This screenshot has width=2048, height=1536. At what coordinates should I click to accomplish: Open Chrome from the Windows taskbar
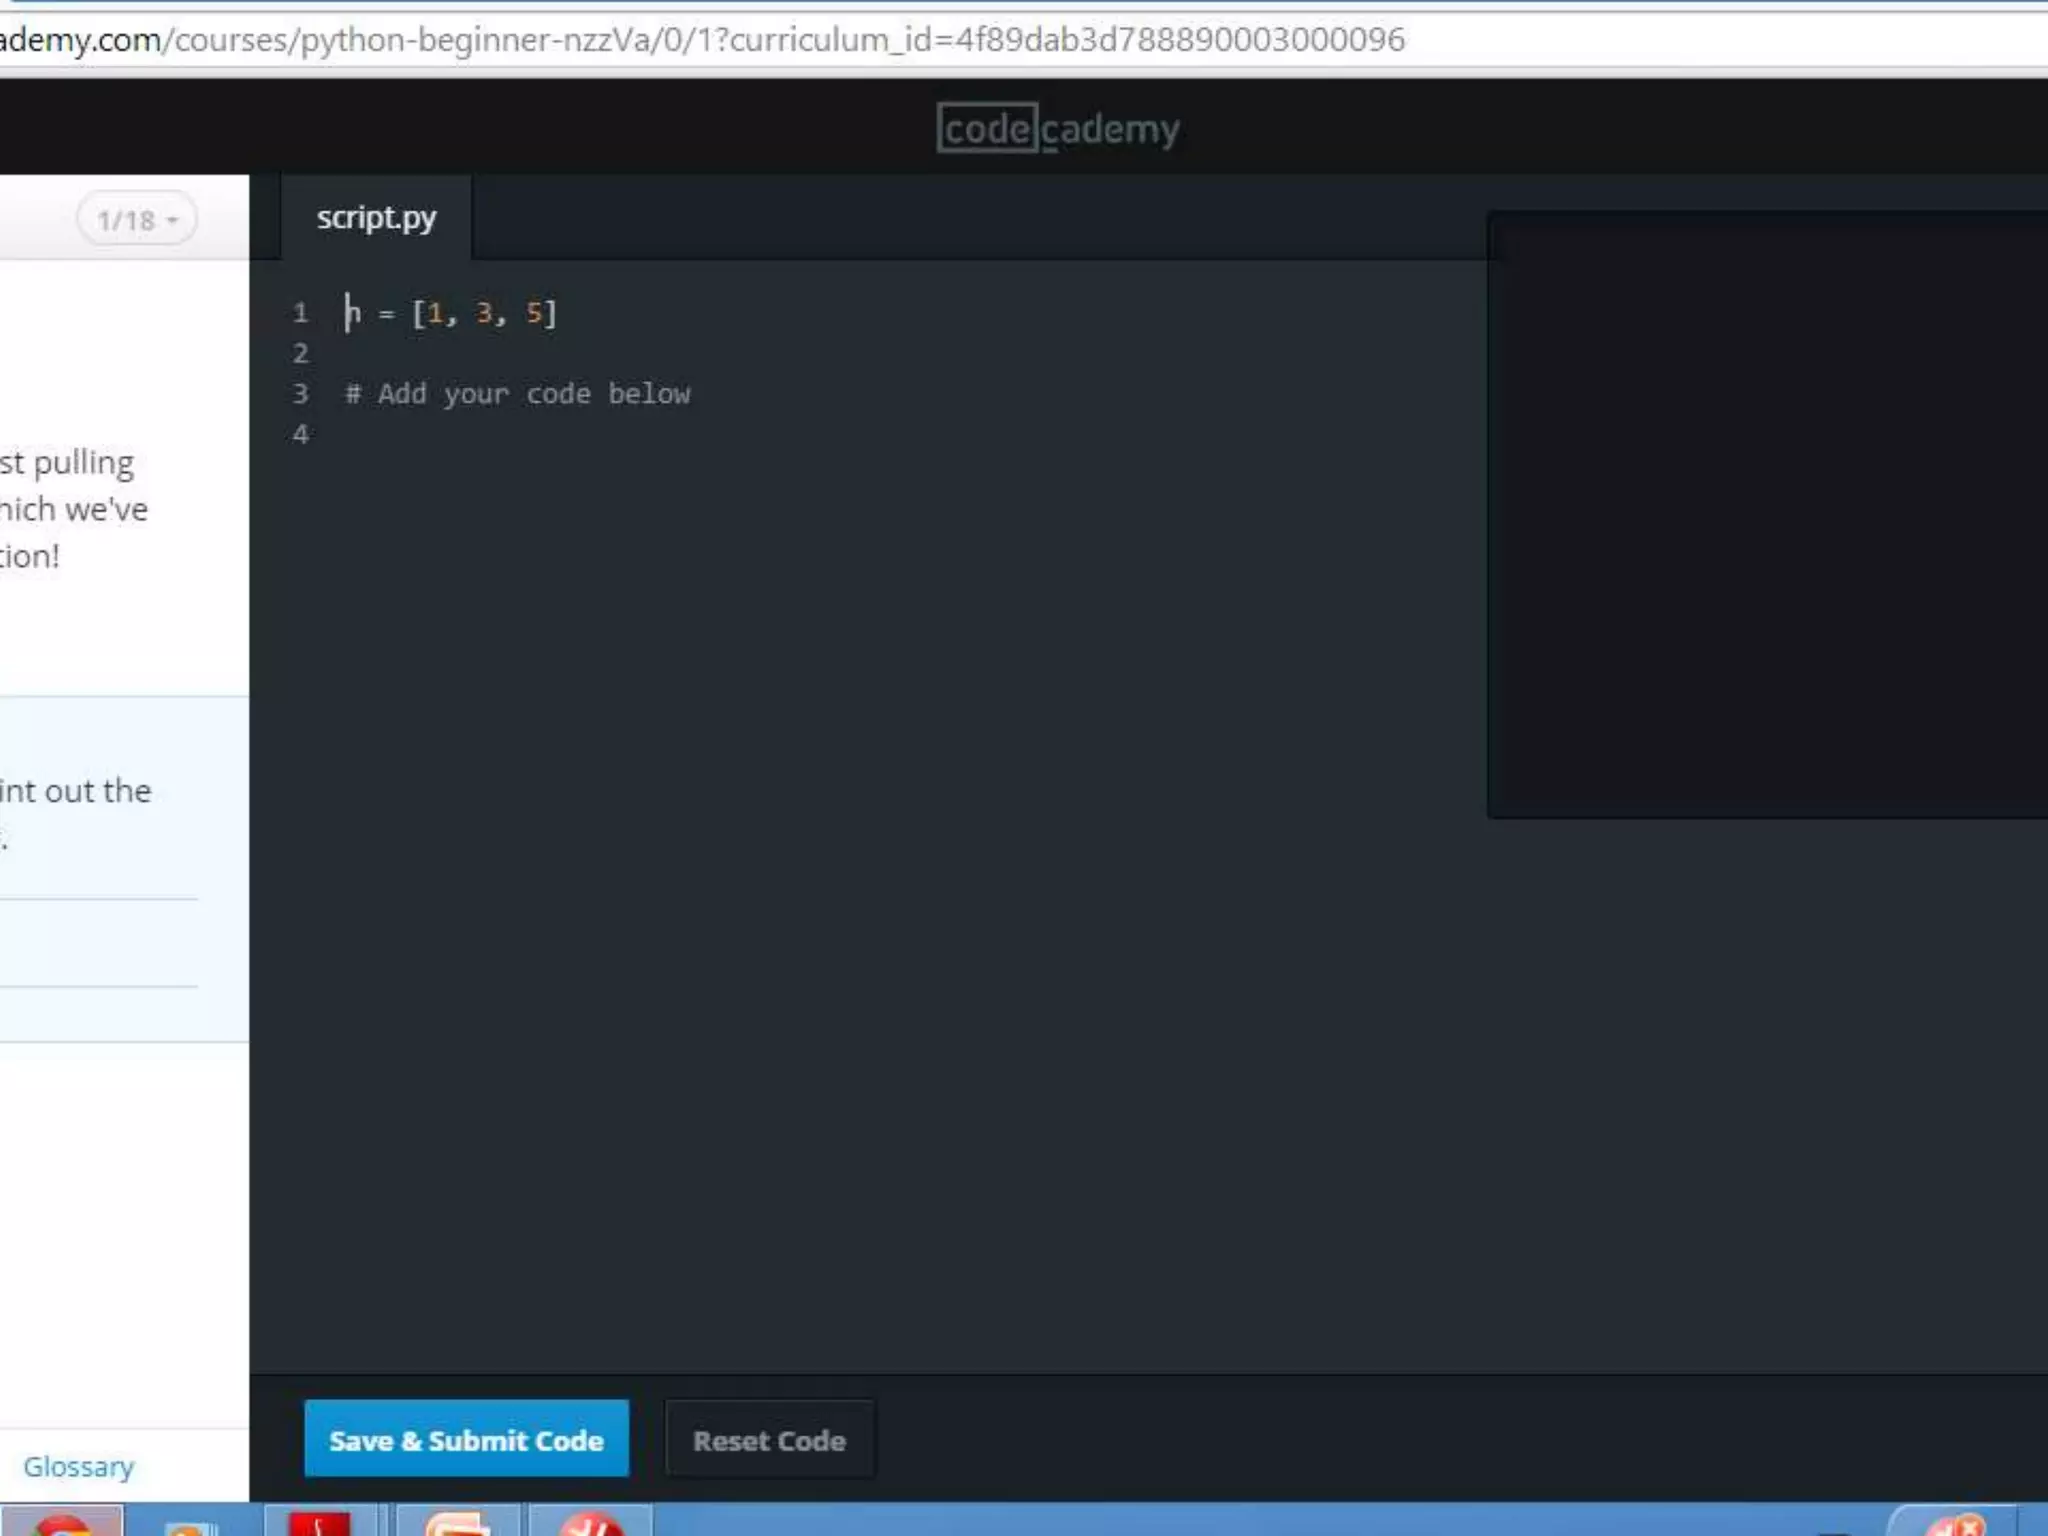coord(62,1522)
